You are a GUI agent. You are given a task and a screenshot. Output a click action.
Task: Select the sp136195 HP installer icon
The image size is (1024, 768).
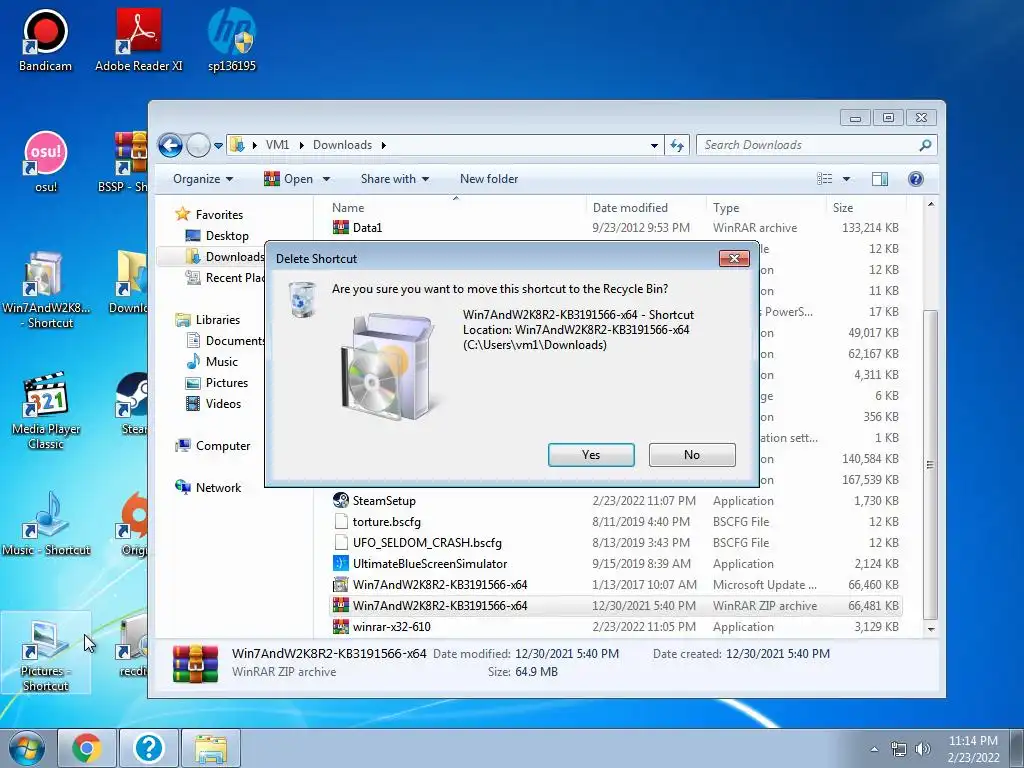click(x=232, y=40)
